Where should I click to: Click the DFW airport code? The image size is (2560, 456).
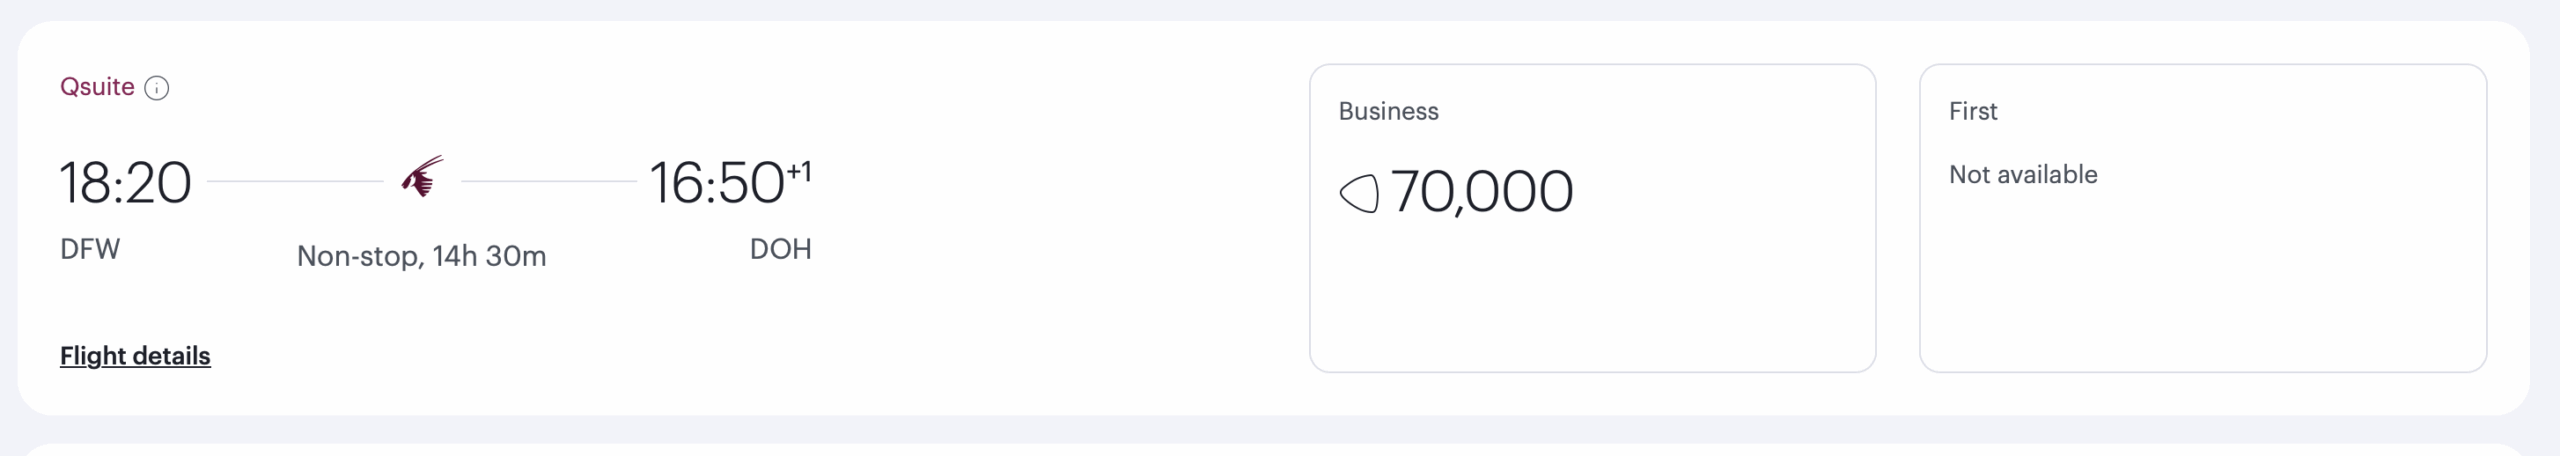(x=90, y=249)
